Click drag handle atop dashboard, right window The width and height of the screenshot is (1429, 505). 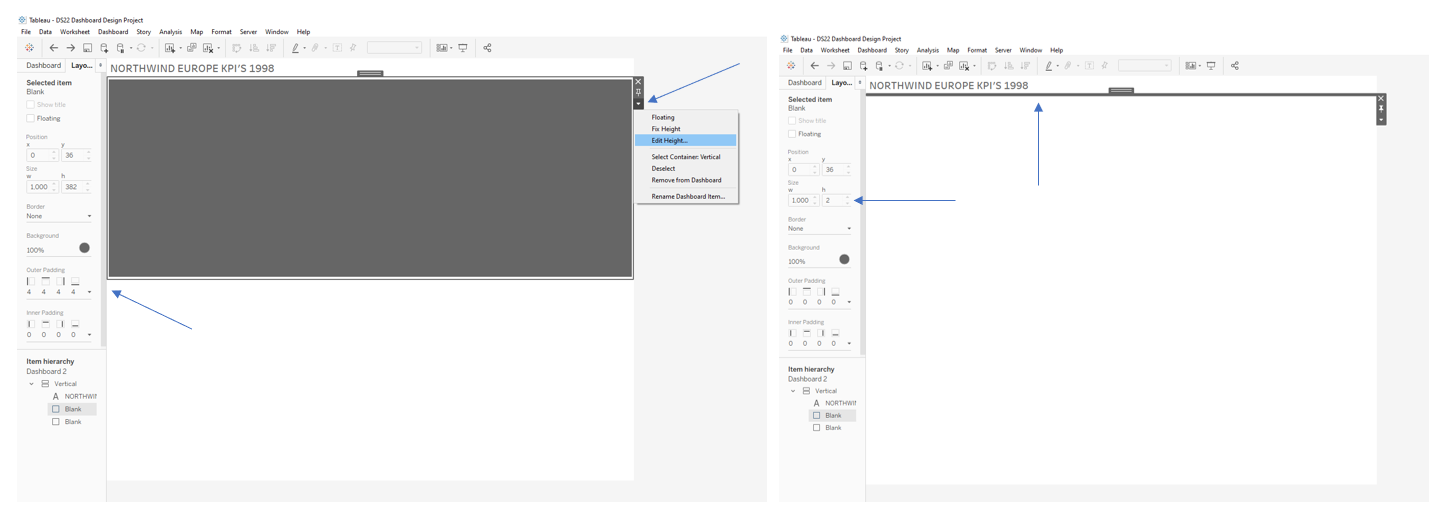tap(1121, 91)
